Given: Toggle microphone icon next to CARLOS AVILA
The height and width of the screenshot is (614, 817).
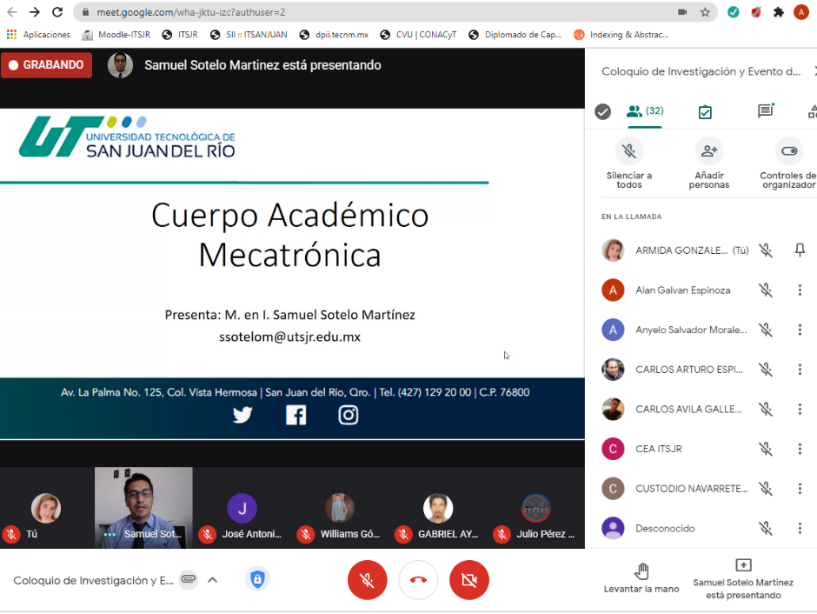Looking at the screenshot, I should [765, 409].
